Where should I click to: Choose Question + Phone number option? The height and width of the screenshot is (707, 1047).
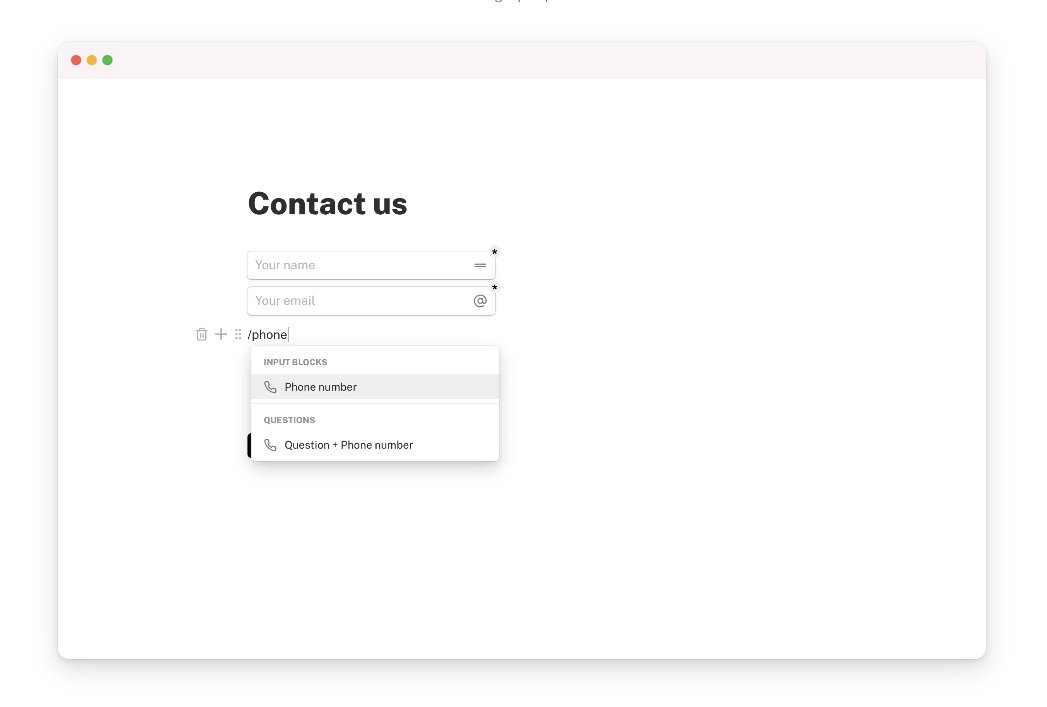click(375, 445)
